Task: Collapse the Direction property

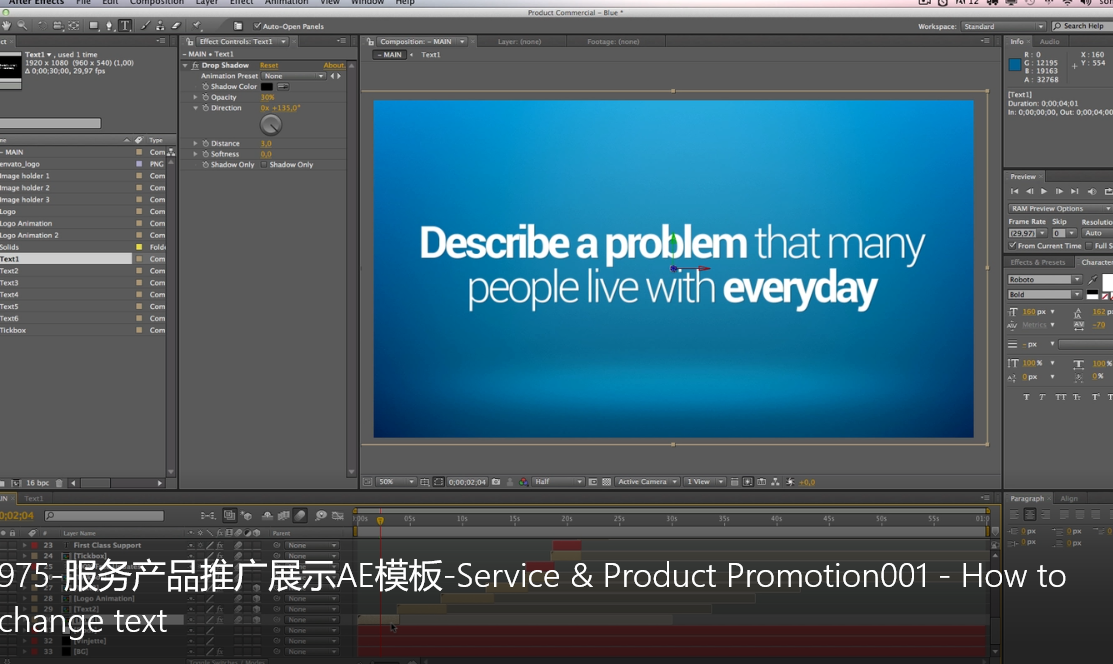Action: click(x=195, y=108)
